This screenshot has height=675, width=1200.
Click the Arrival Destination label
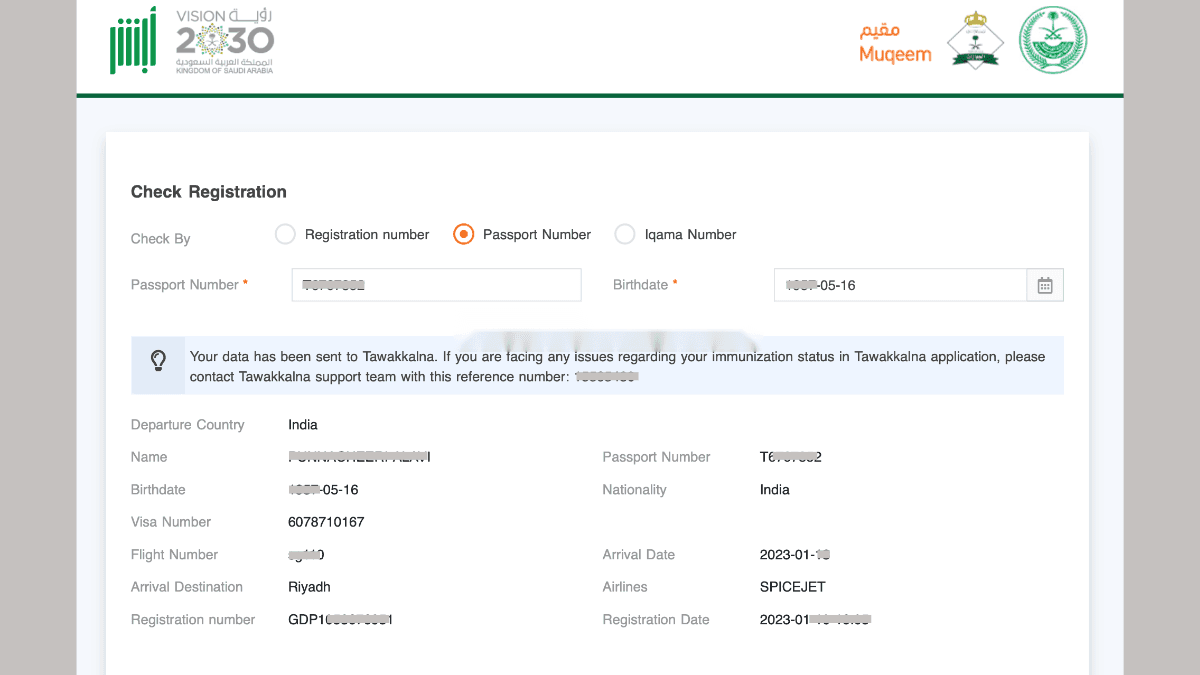pos(187,587)
